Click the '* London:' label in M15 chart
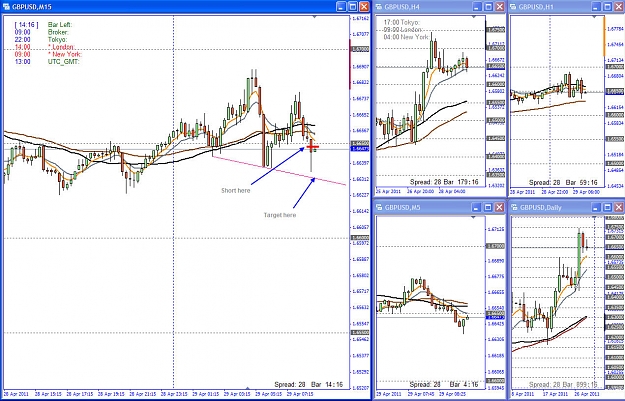The image size is (625, 401). [x=61, y=47]
